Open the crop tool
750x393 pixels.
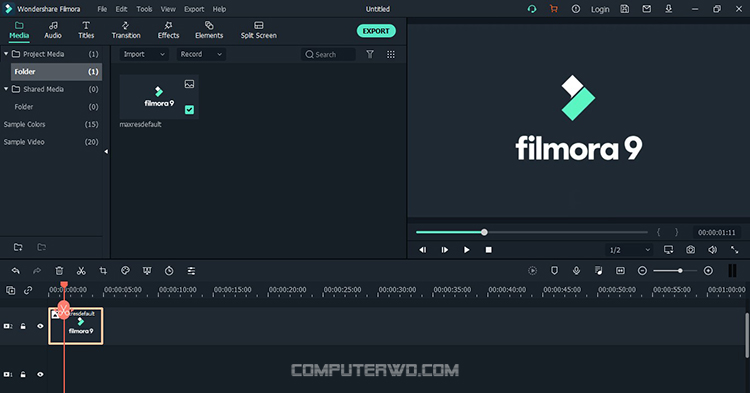click(103, 271)
